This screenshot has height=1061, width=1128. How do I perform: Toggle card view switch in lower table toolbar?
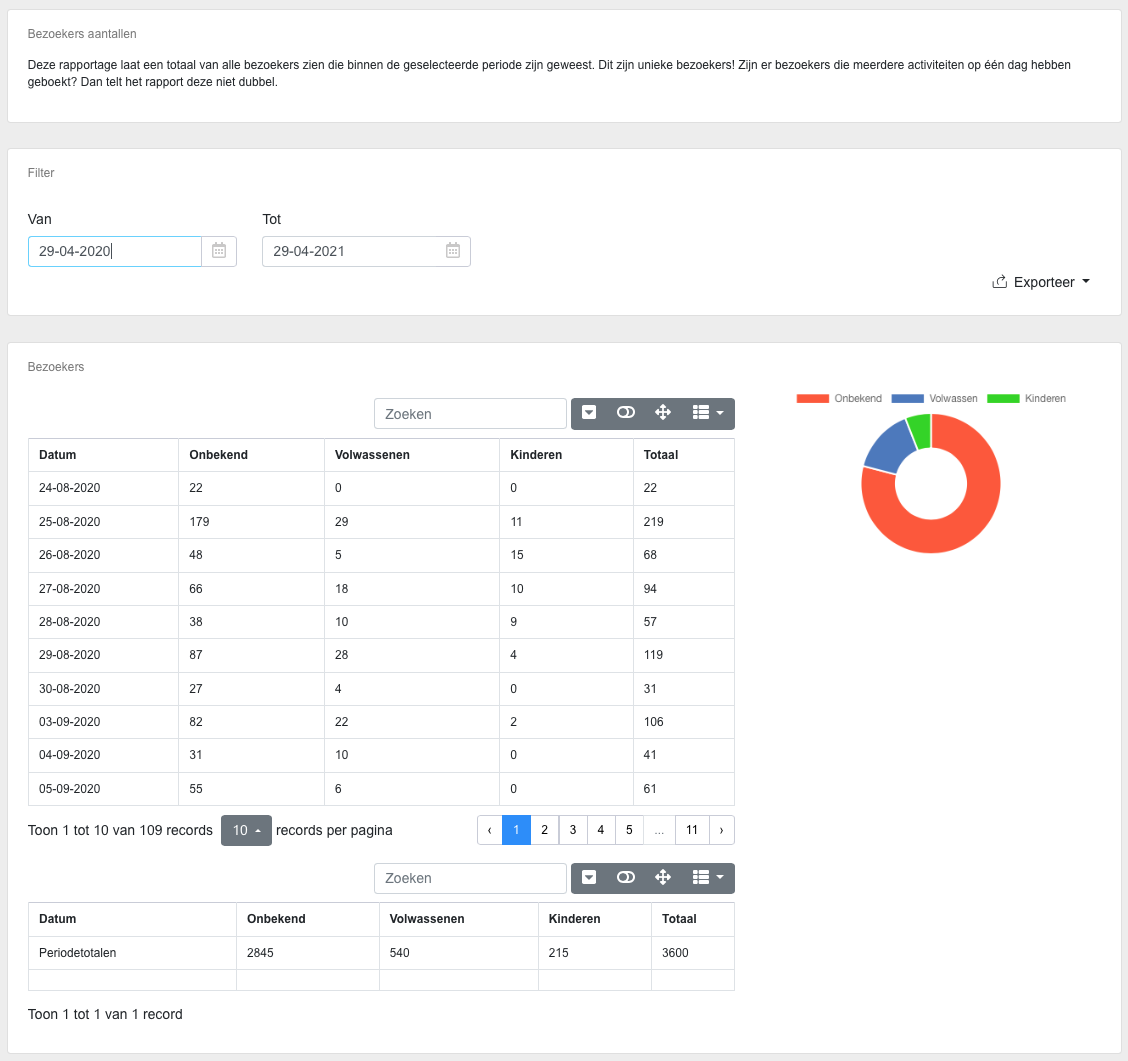coord(626,878)
